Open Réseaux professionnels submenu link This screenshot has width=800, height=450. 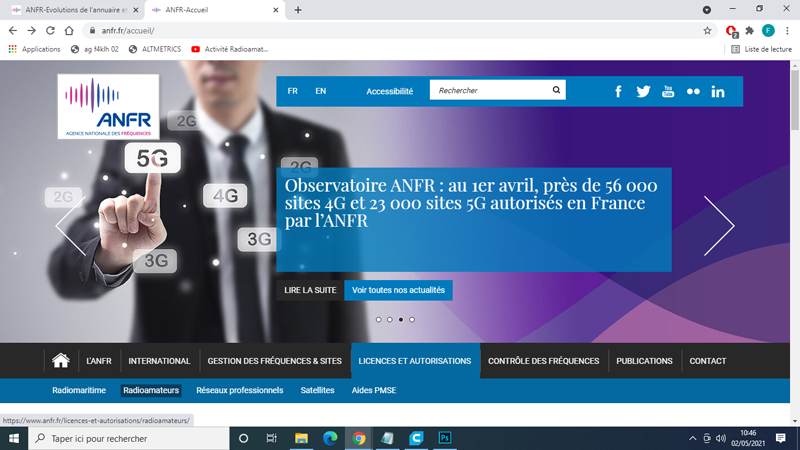tap(240, 390)
